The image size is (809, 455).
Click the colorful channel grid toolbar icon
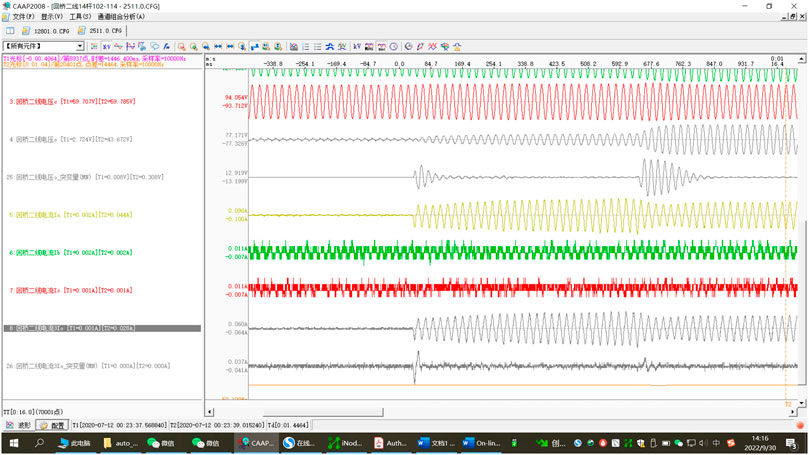[x=94, y=46]
